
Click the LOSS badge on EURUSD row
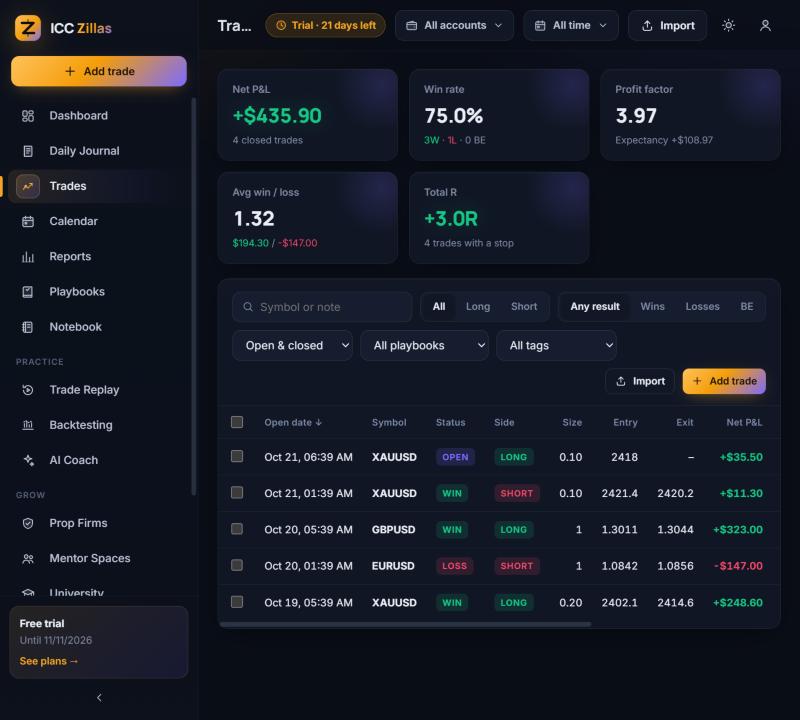pos(454,566)
